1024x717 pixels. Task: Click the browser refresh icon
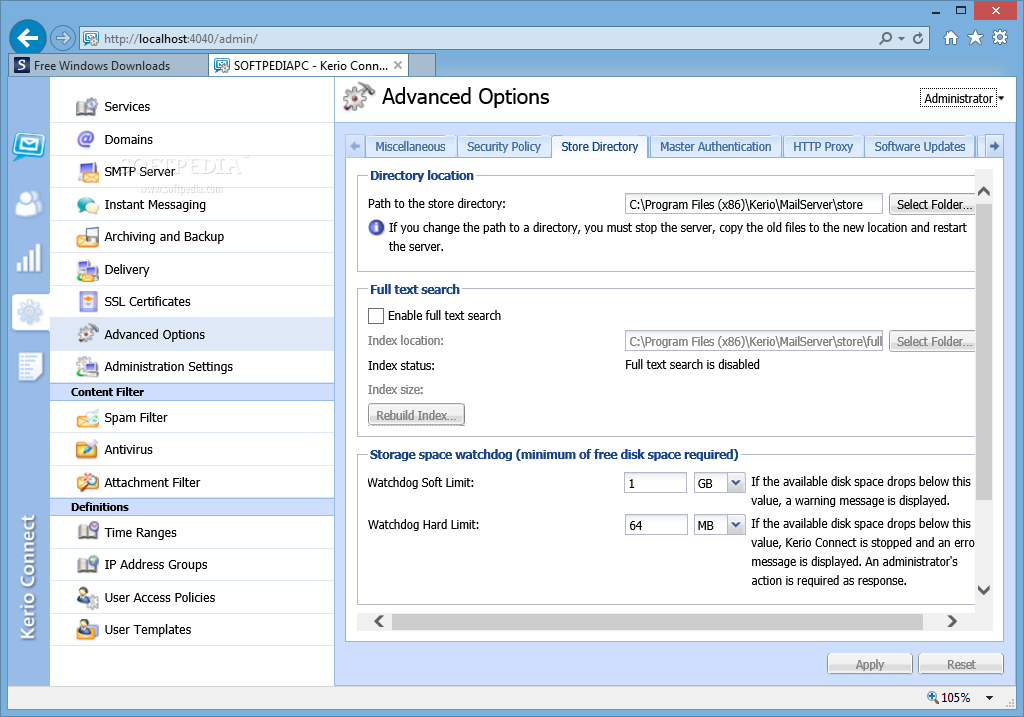click(918, 39)
